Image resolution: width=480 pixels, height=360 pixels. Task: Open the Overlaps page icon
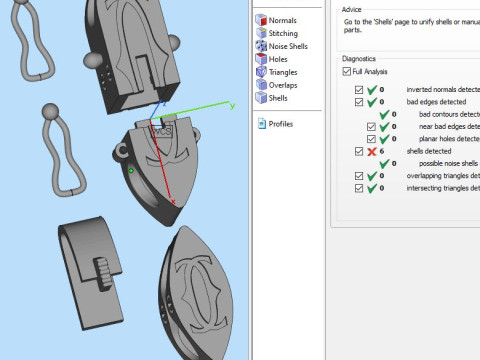click(x=261, y=85)
